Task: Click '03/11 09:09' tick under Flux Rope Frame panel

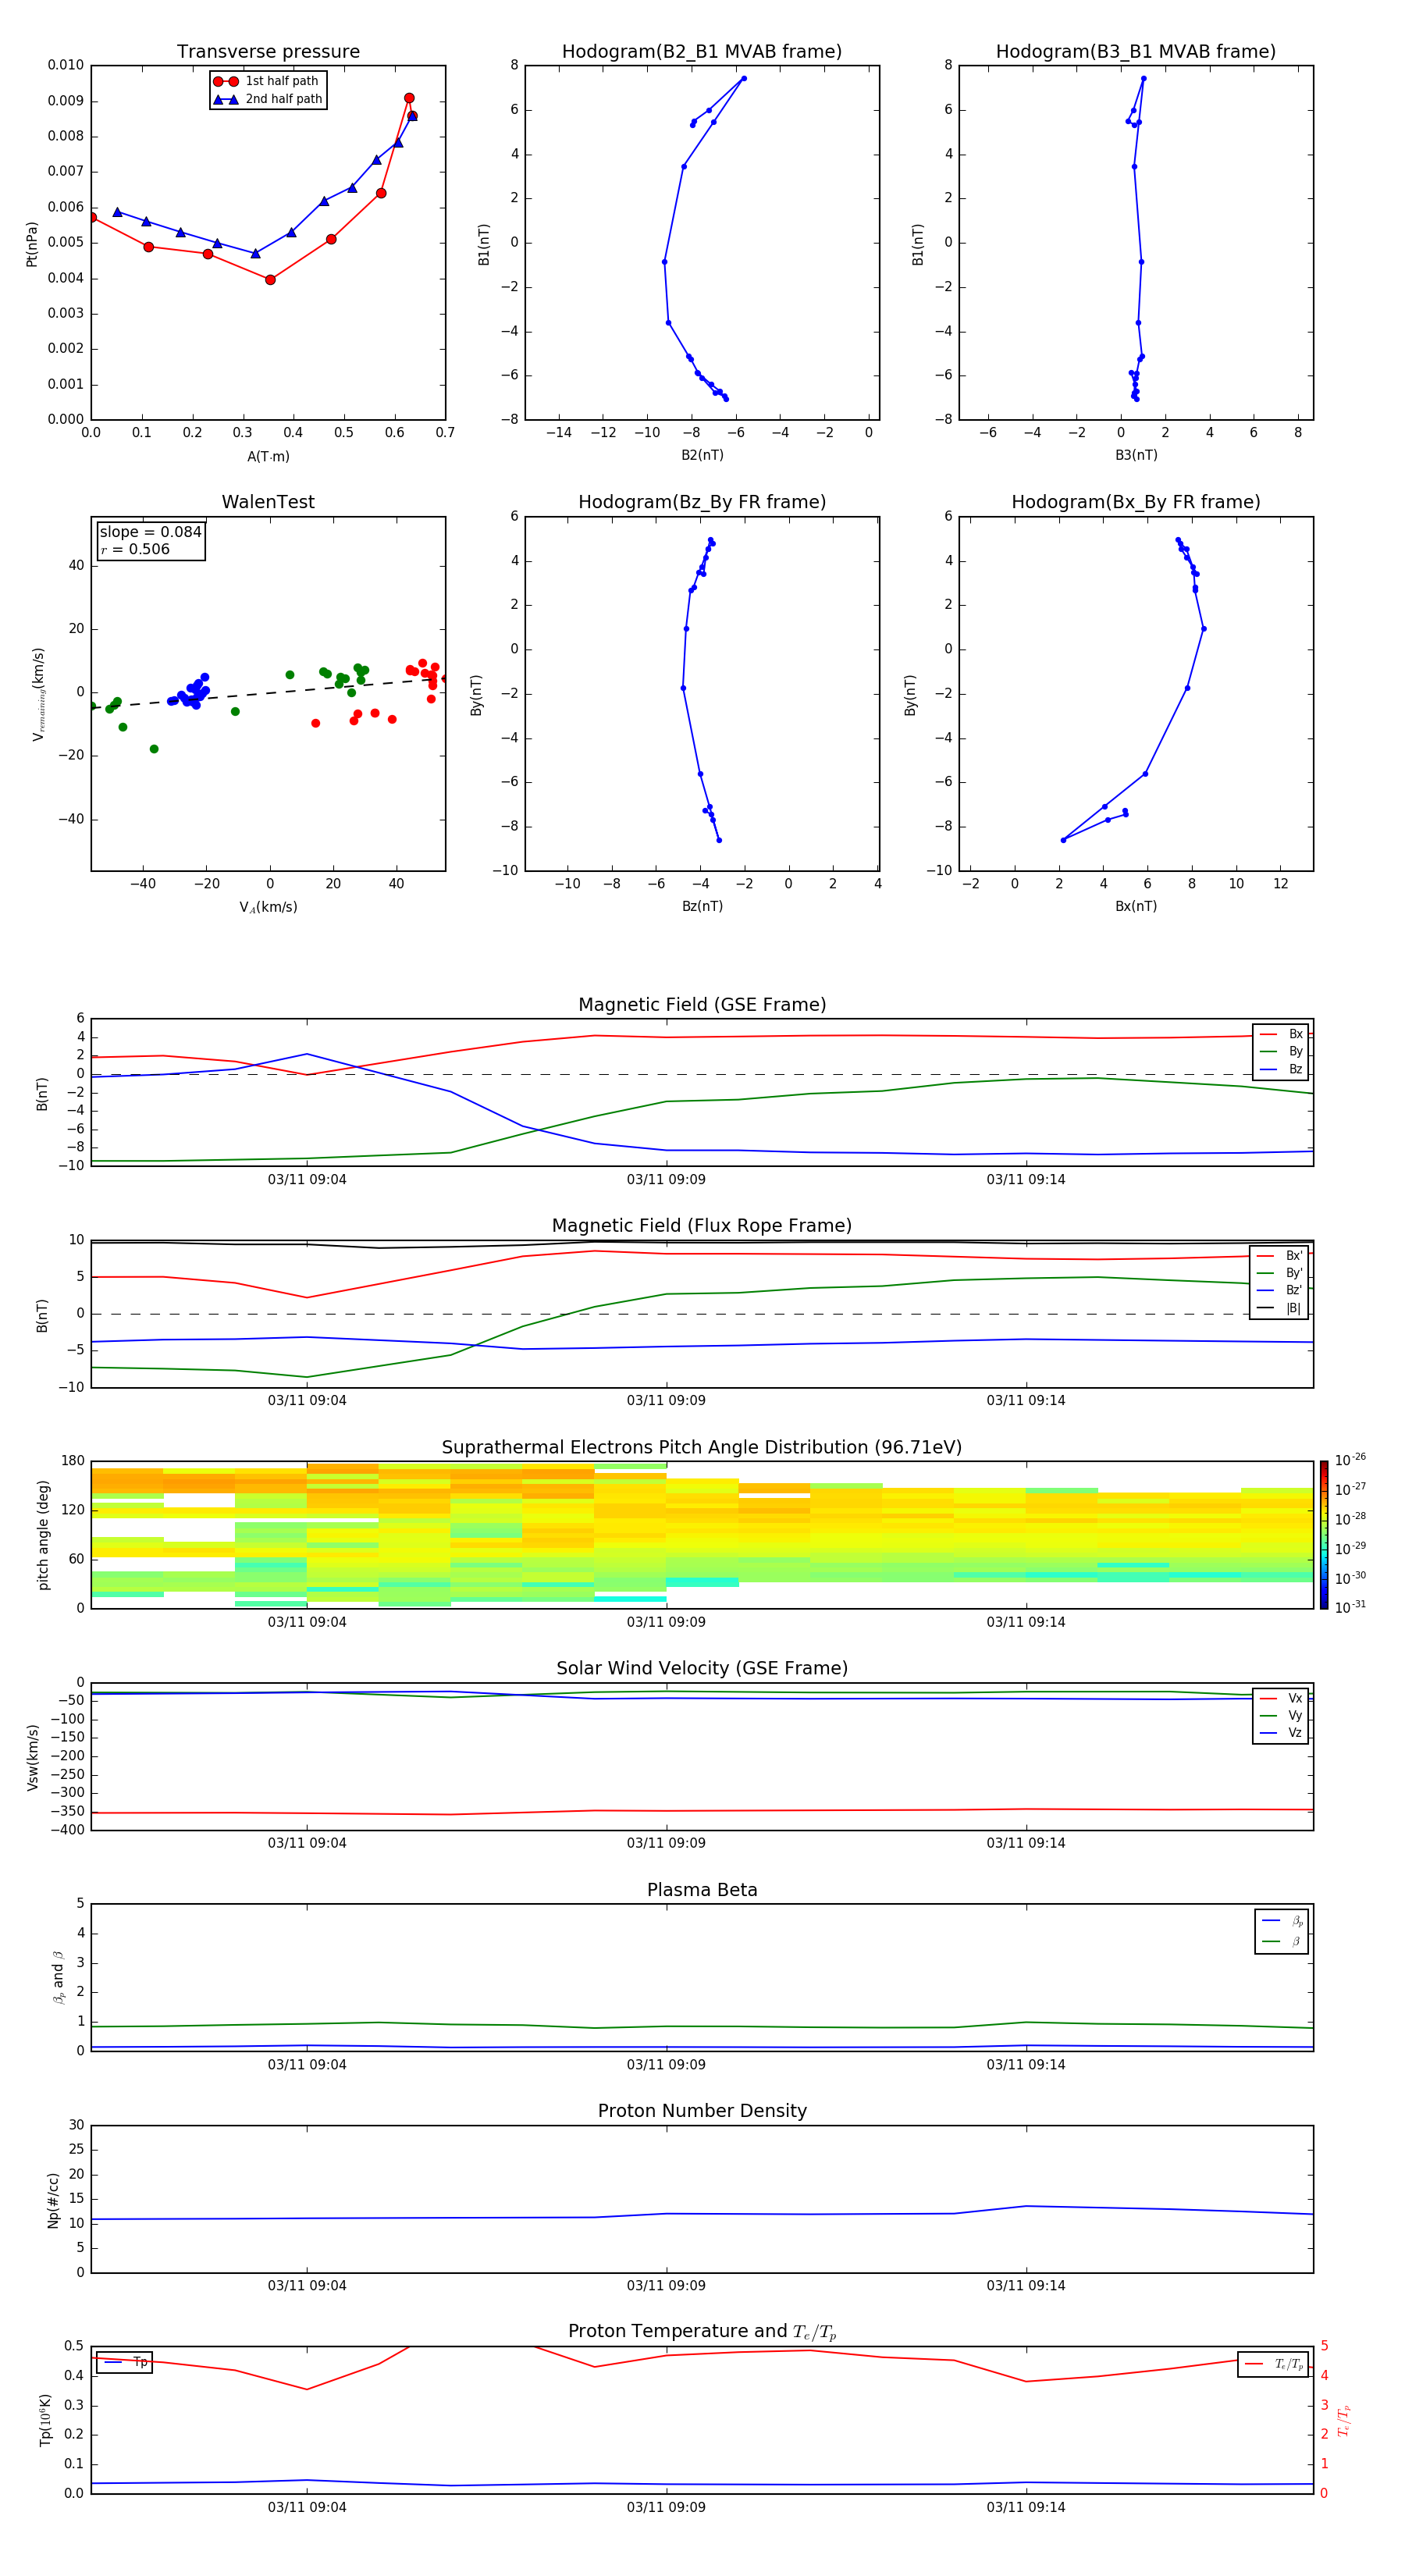Action: (x=666, y=1401)
